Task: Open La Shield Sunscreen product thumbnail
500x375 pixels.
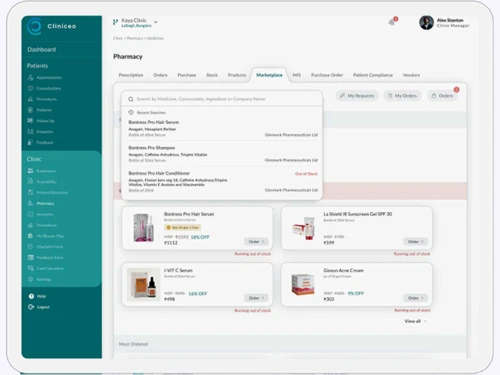Action: pos(304,228)
